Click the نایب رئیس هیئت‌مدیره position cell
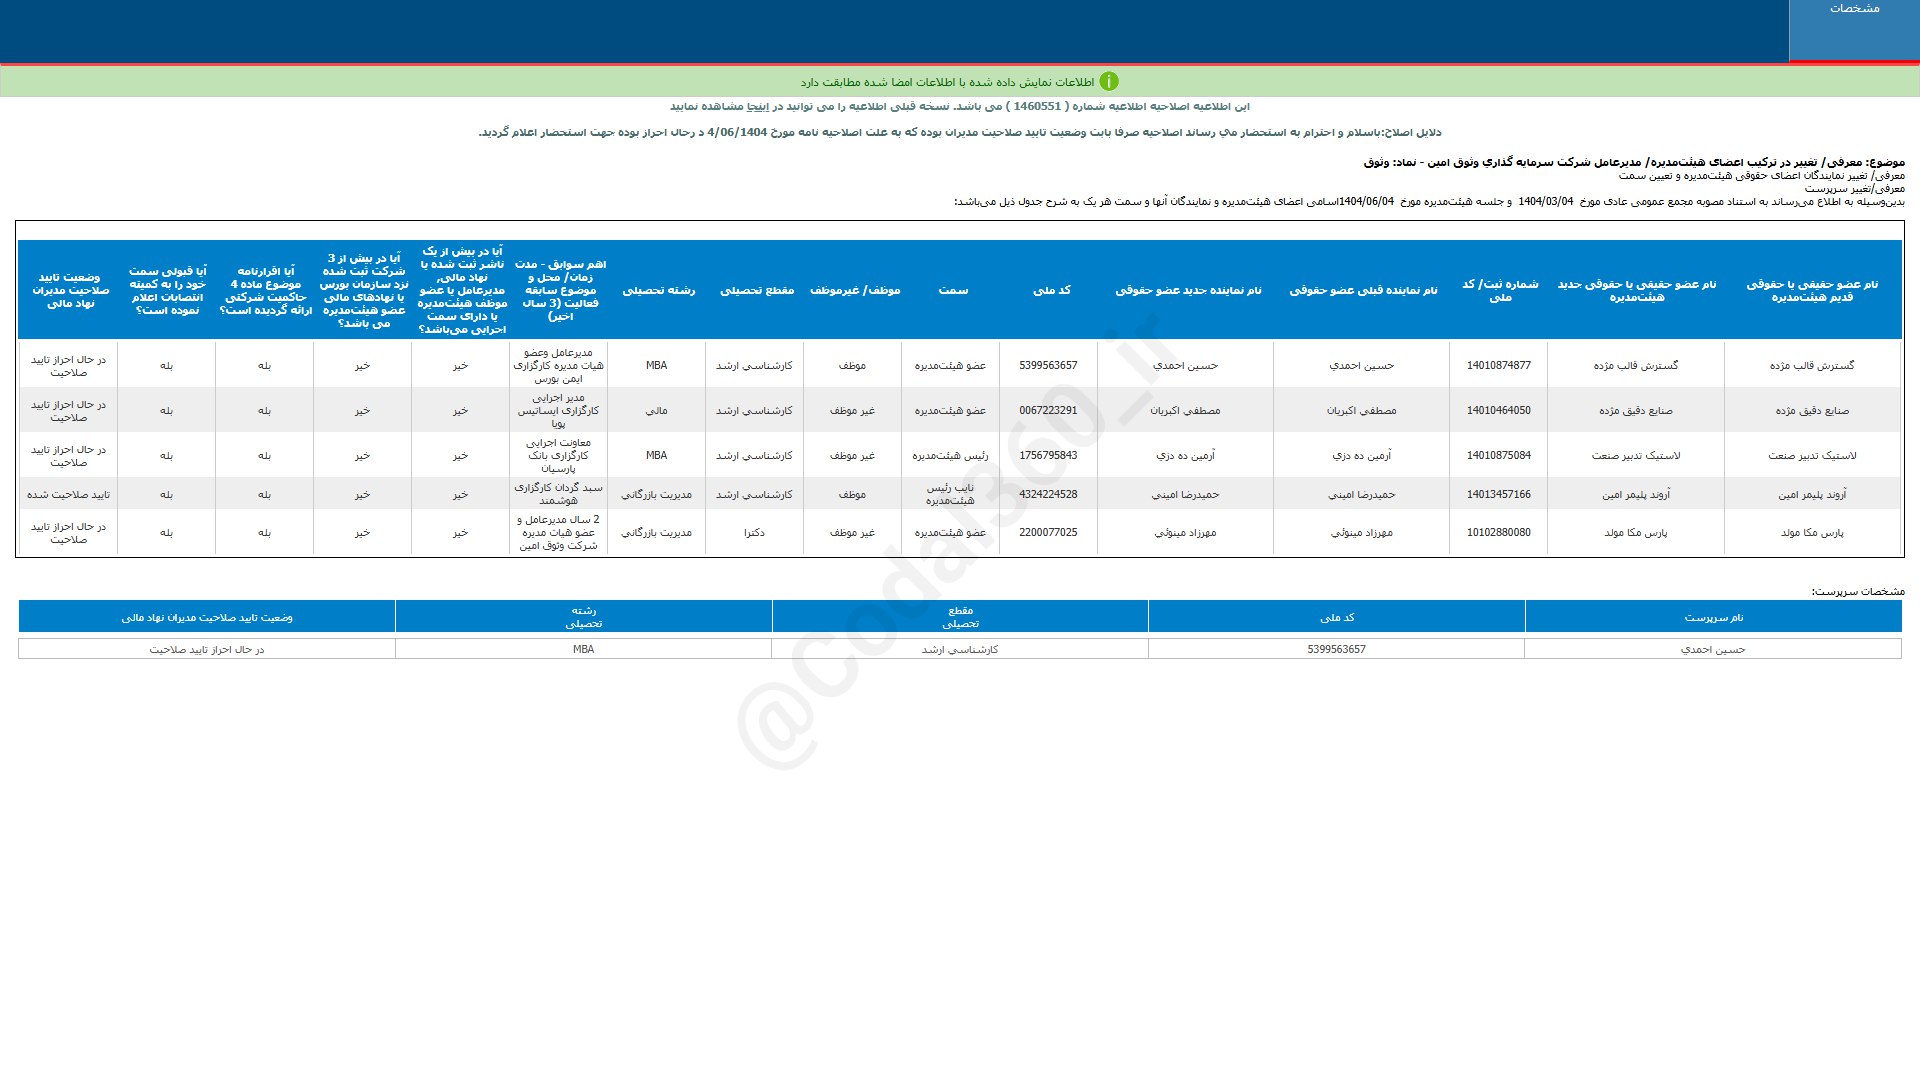 point(950,495)
